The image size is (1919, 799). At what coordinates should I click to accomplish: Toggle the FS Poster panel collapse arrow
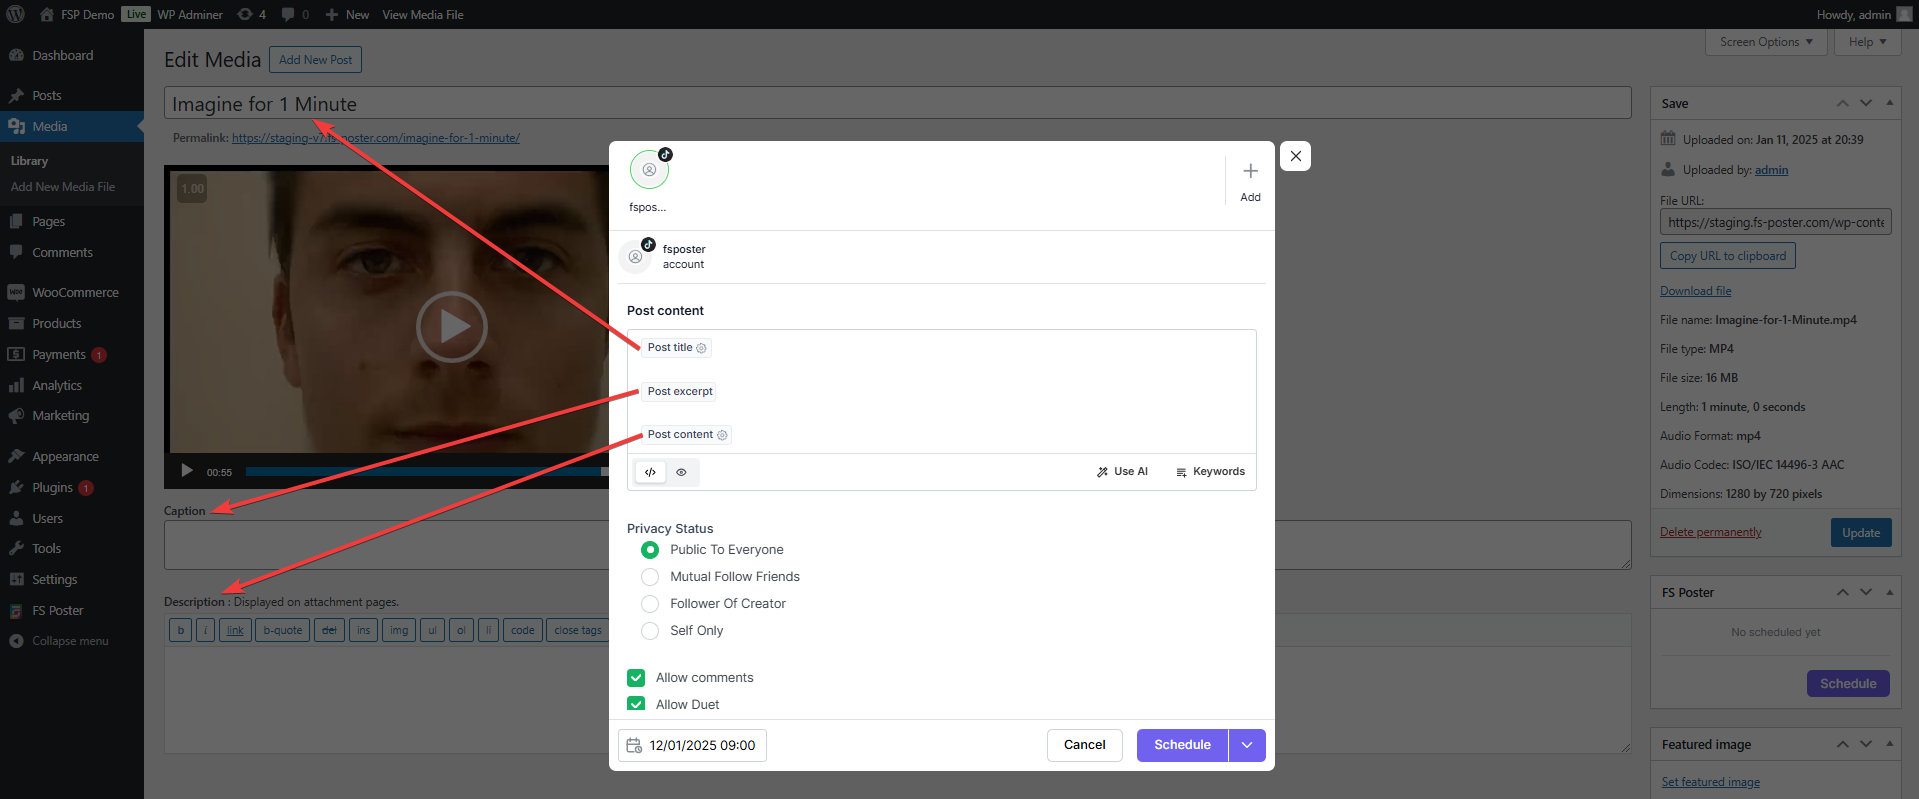pyautogui.click(x=1889, y=592)
